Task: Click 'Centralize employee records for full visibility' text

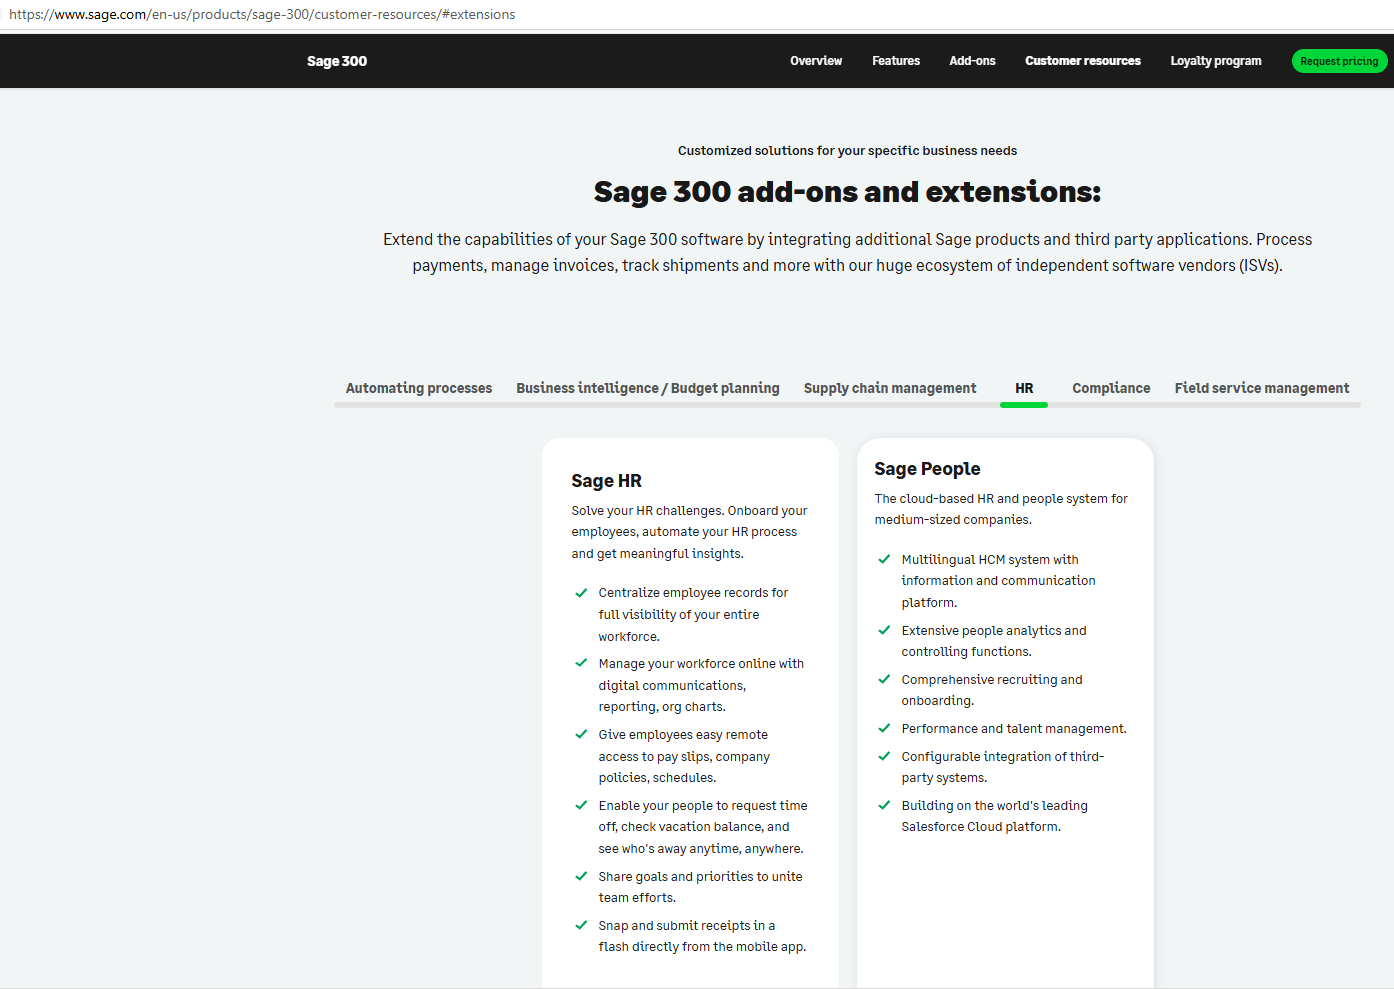Action: click(x=693, y=615)
